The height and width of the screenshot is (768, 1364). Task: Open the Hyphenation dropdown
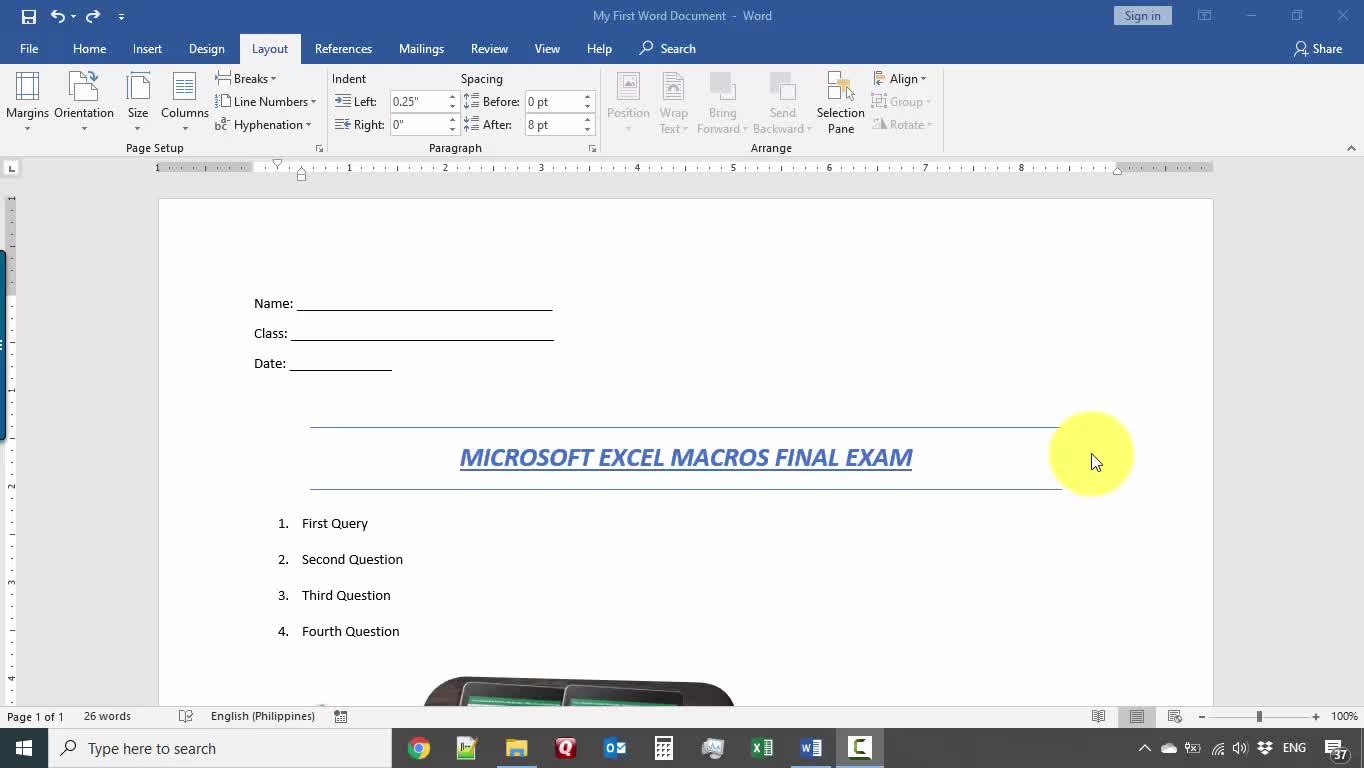point(264,125)
